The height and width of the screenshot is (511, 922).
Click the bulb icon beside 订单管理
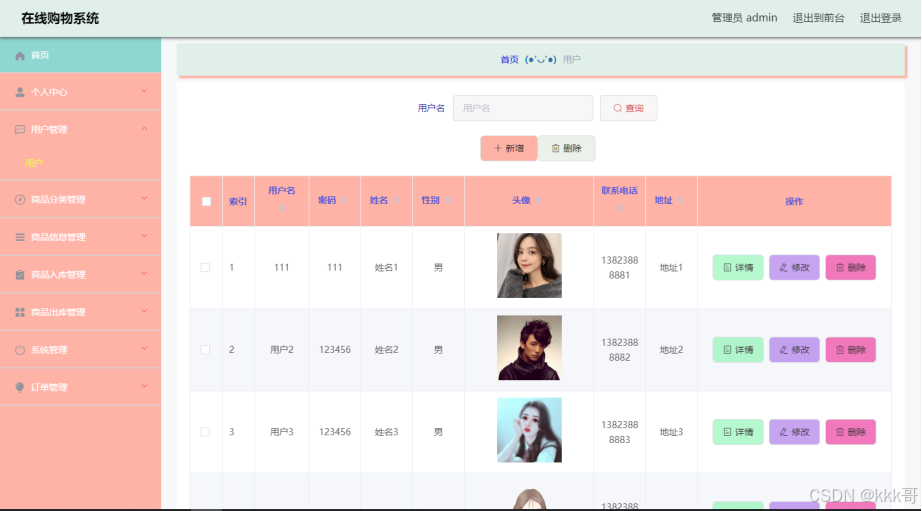point(20,387)
